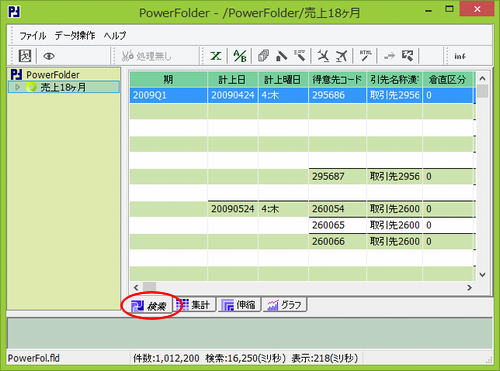Click the horizontal scrollbar thumb
This screenshot has height=371, width=500.
click(149, 287)
